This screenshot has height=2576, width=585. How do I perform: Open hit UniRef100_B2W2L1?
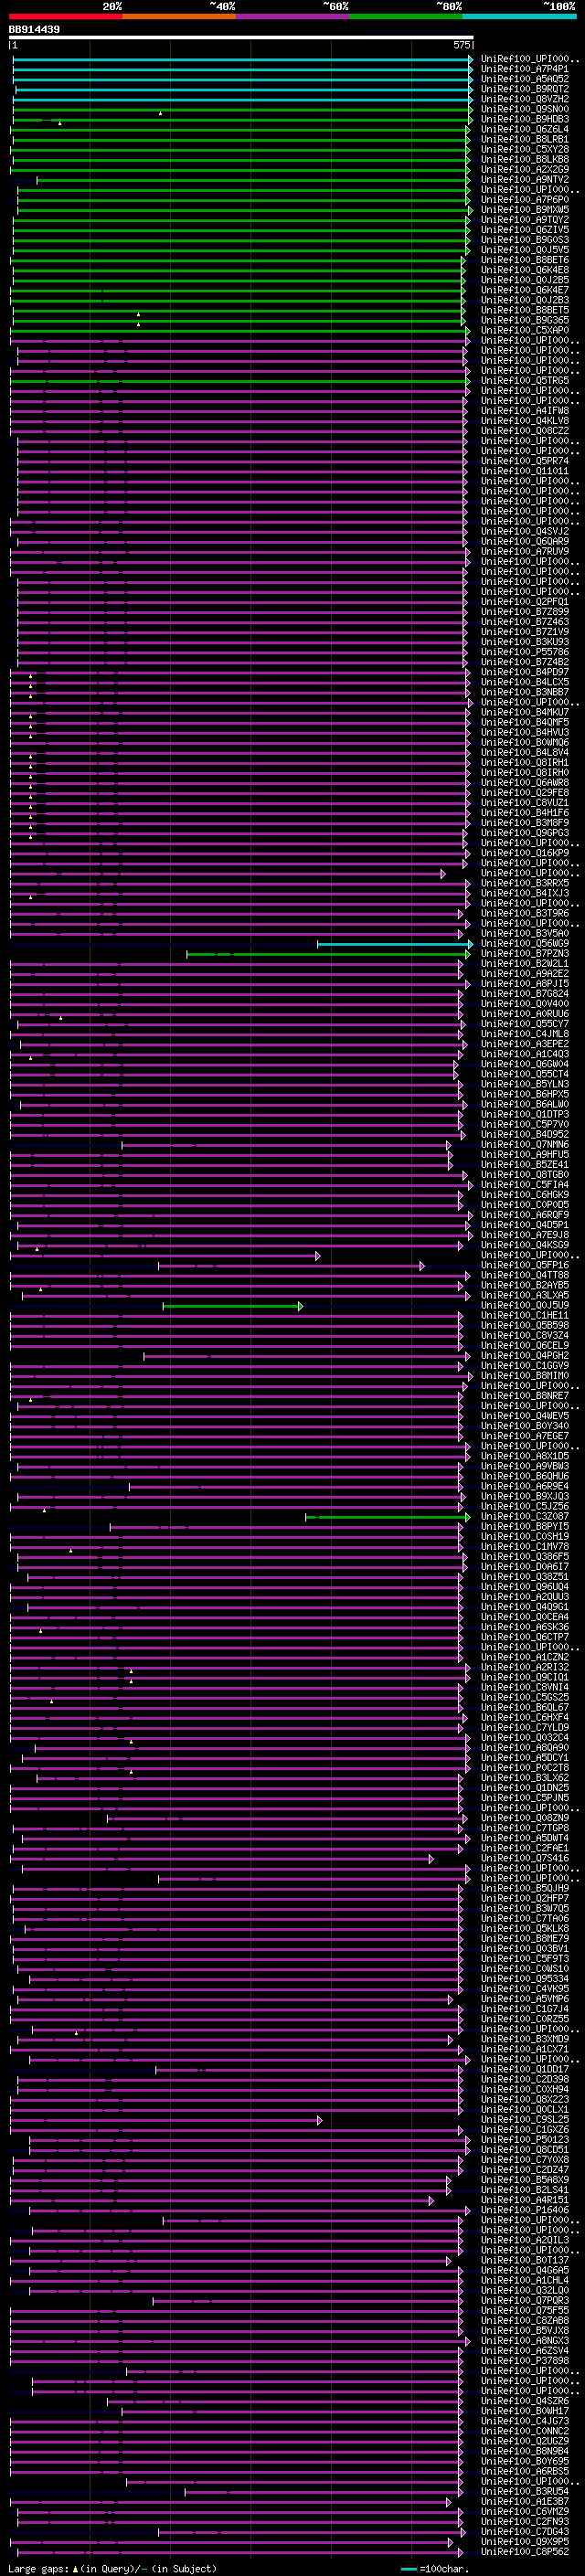tap(525, 964)
